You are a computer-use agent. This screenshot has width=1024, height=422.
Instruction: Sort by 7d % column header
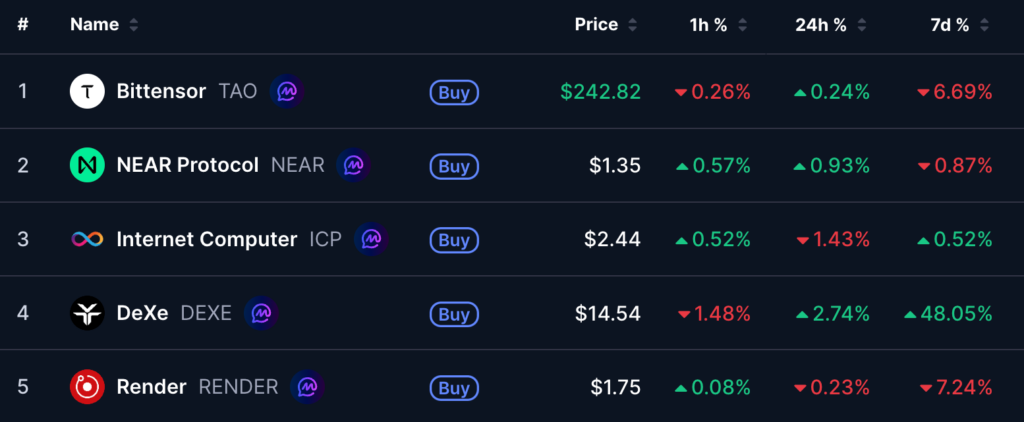tap(949, 25)
